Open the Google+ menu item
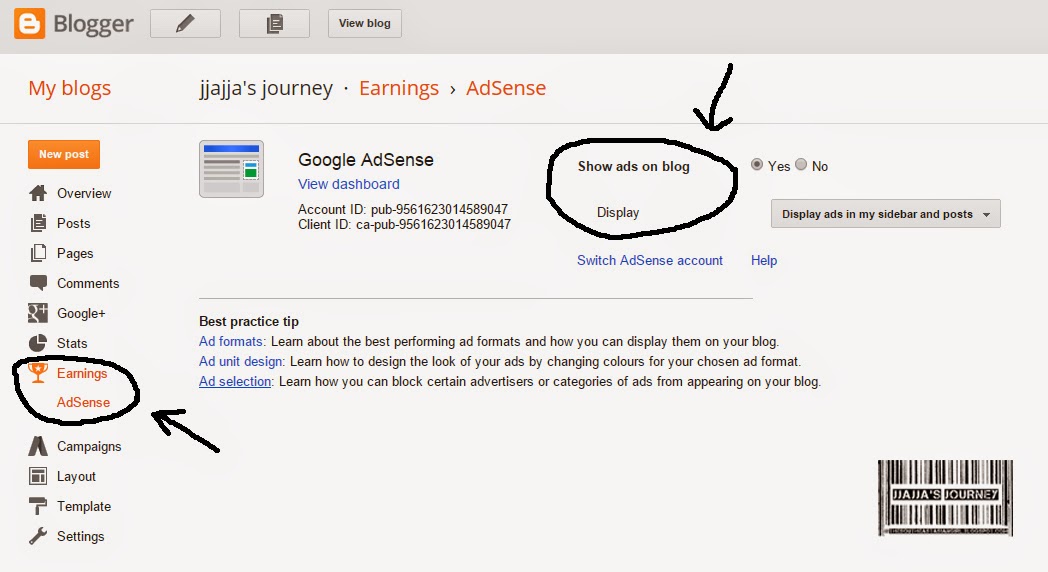Viewport: 1048px width, 572px height. tap(81, 313)
